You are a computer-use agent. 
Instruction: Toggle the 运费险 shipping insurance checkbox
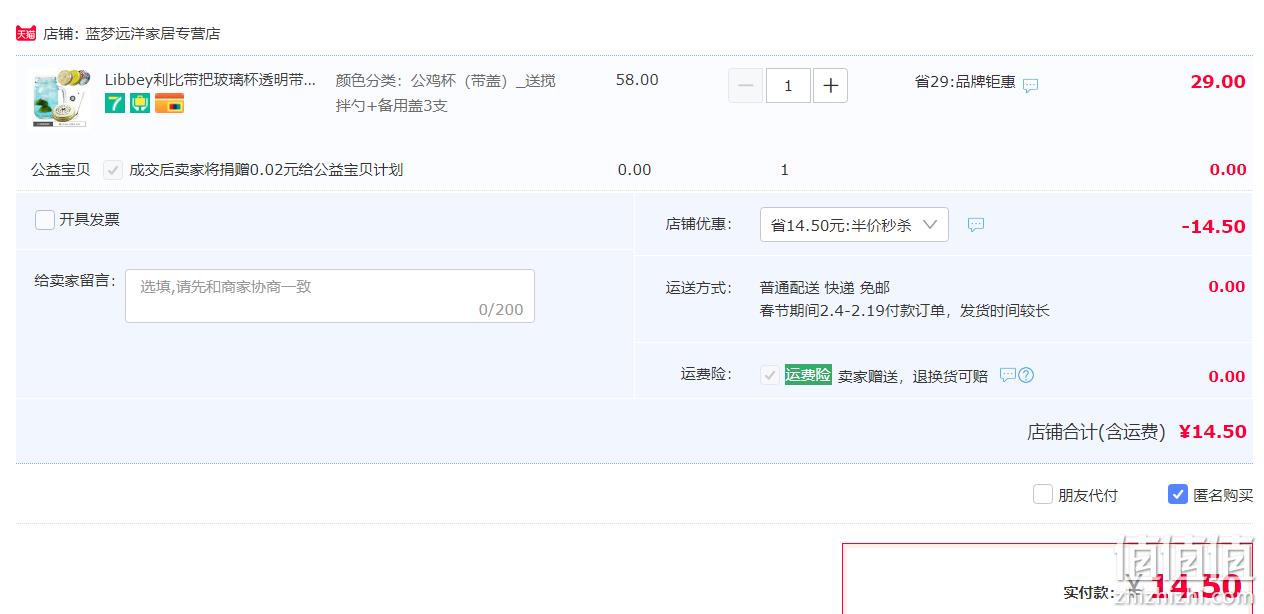point(770,375)
